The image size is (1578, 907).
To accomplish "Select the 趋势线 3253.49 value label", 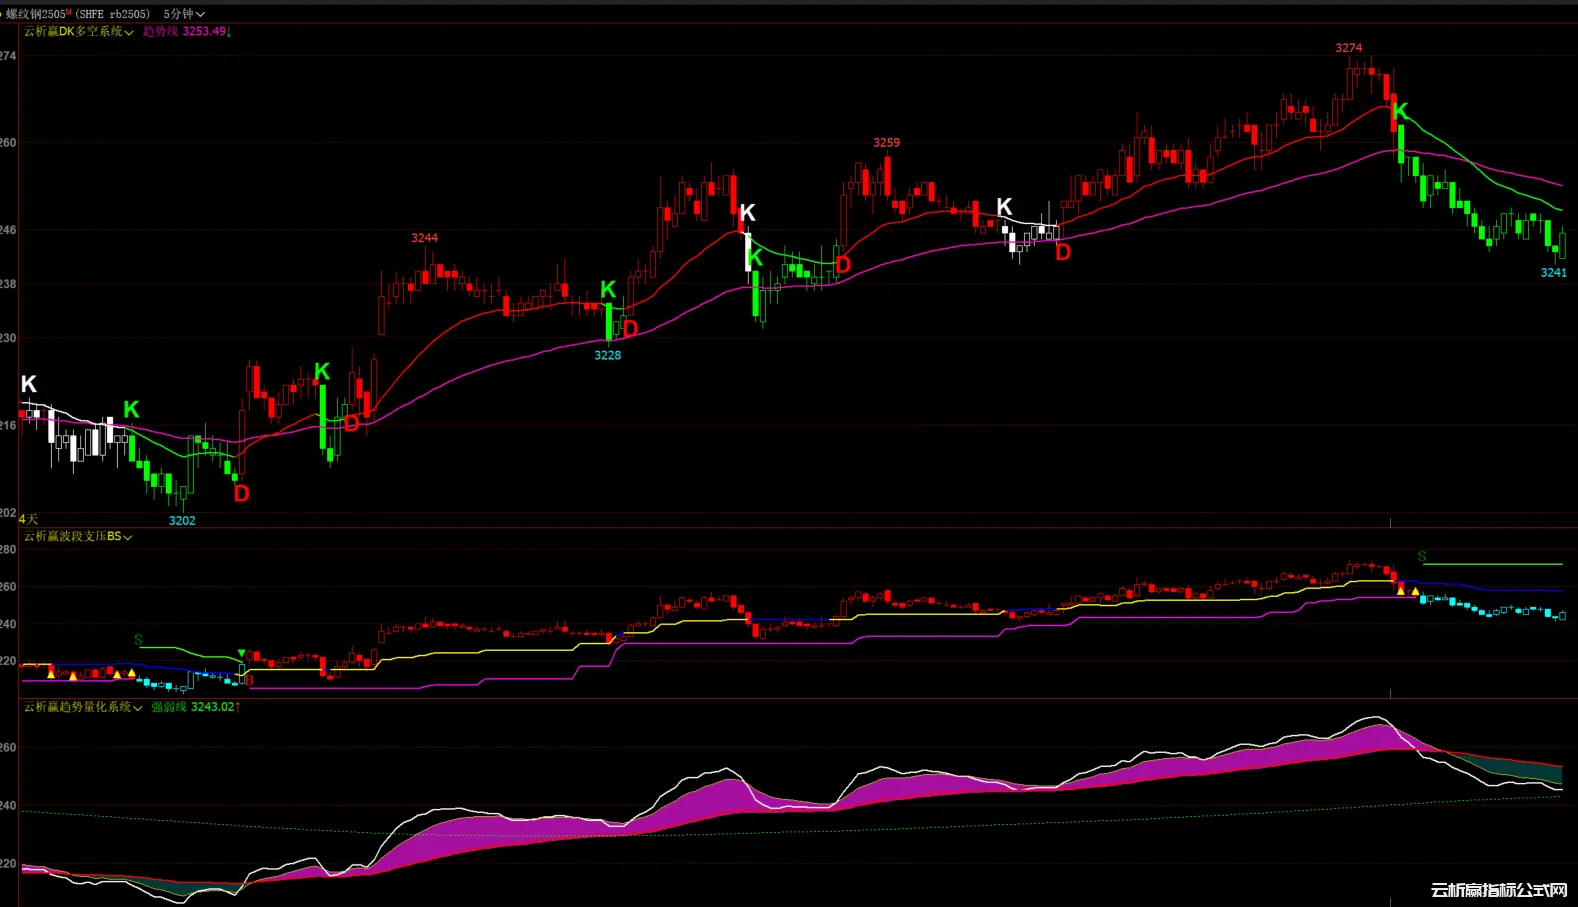I will (187, 32).
